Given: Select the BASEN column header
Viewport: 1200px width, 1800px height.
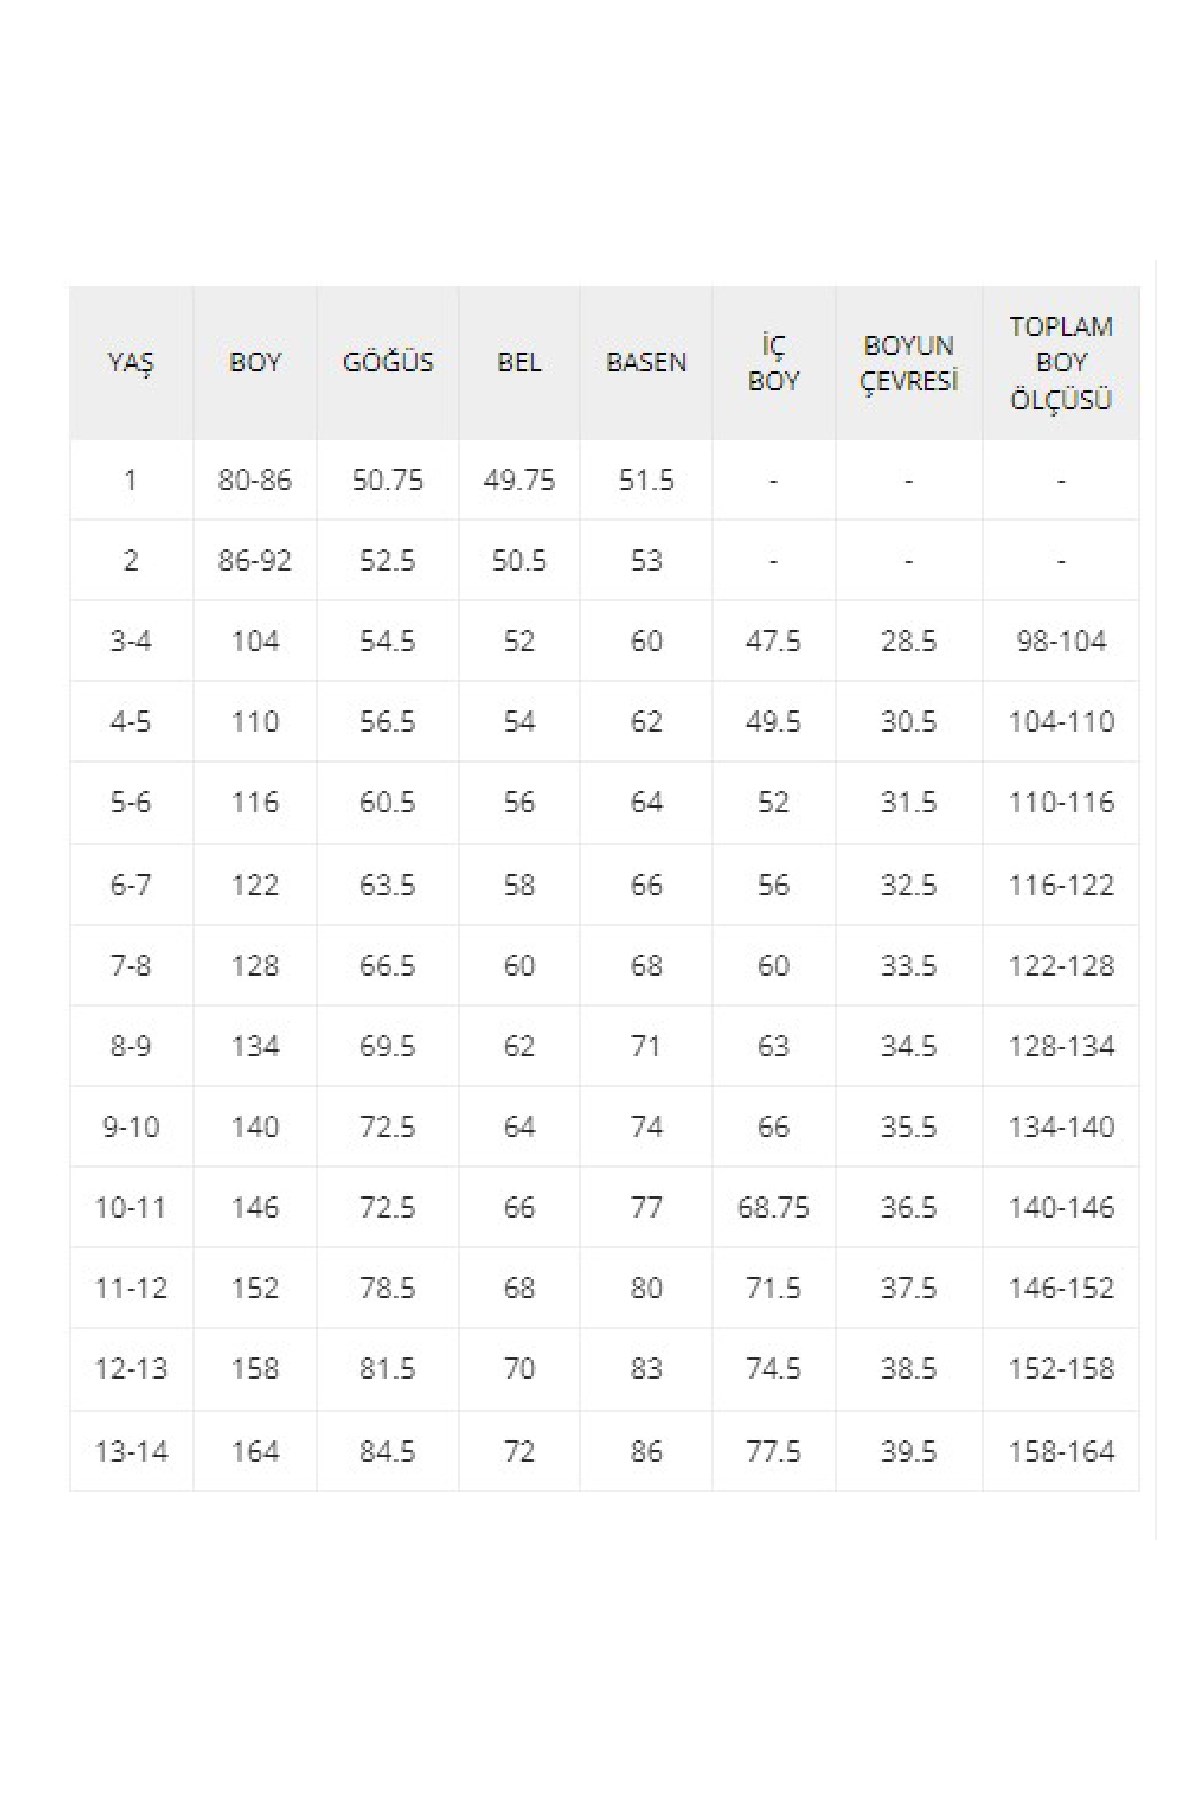Looking at the screenshot, I should tap(646, 363).
